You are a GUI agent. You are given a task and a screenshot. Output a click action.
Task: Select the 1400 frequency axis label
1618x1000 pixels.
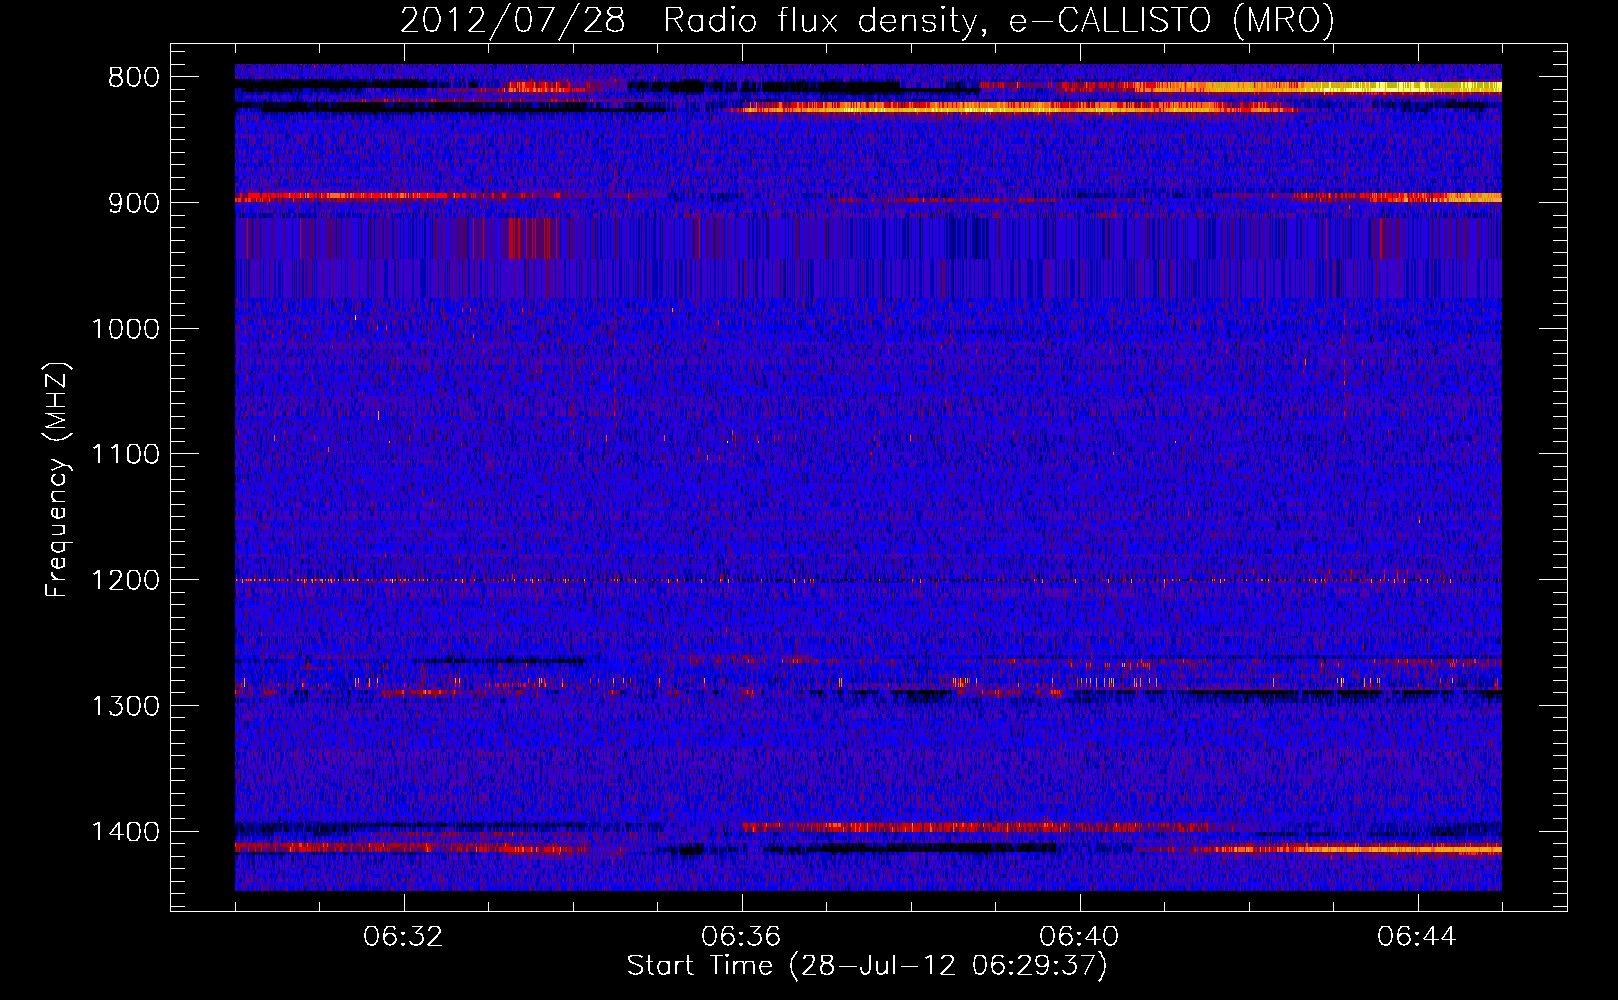[x=125, y=832]
